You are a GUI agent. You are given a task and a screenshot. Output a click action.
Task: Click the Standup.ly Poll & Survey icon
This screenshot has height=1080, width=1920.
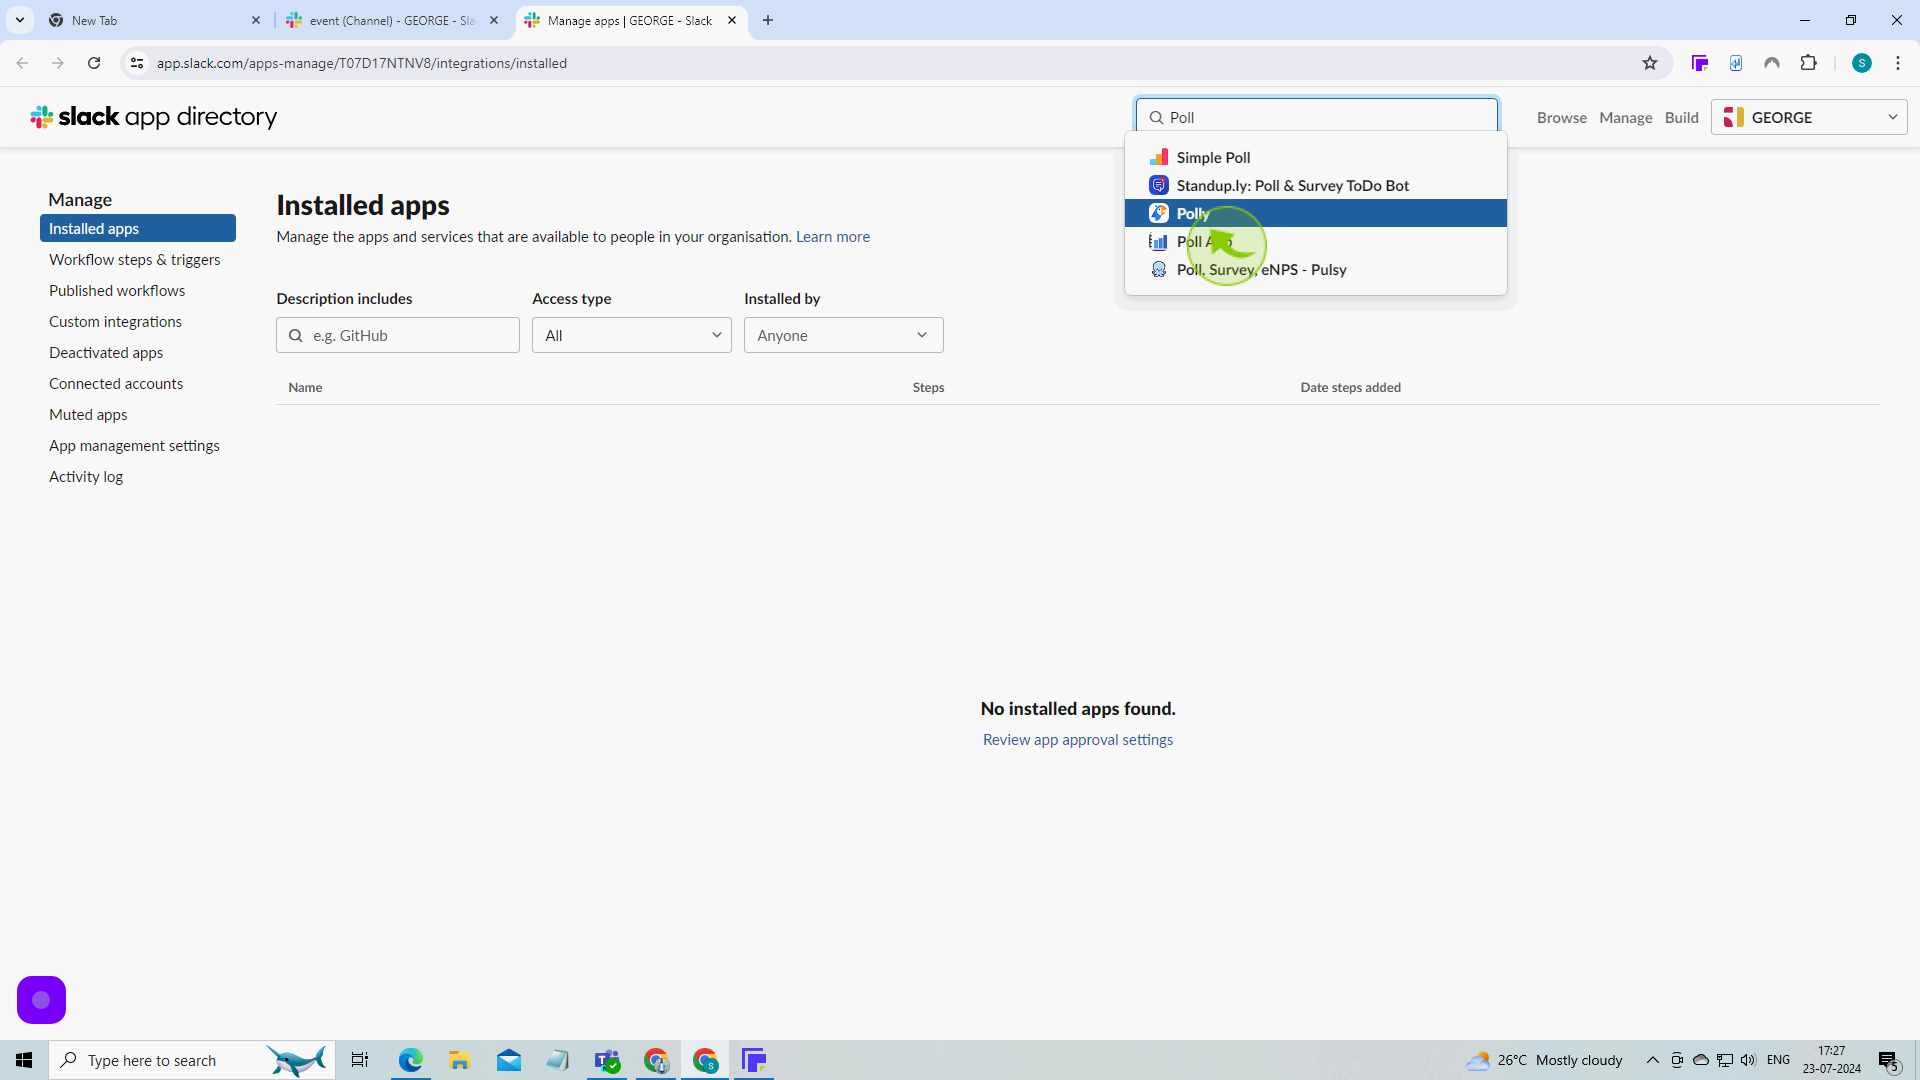tap(1158, 185)
